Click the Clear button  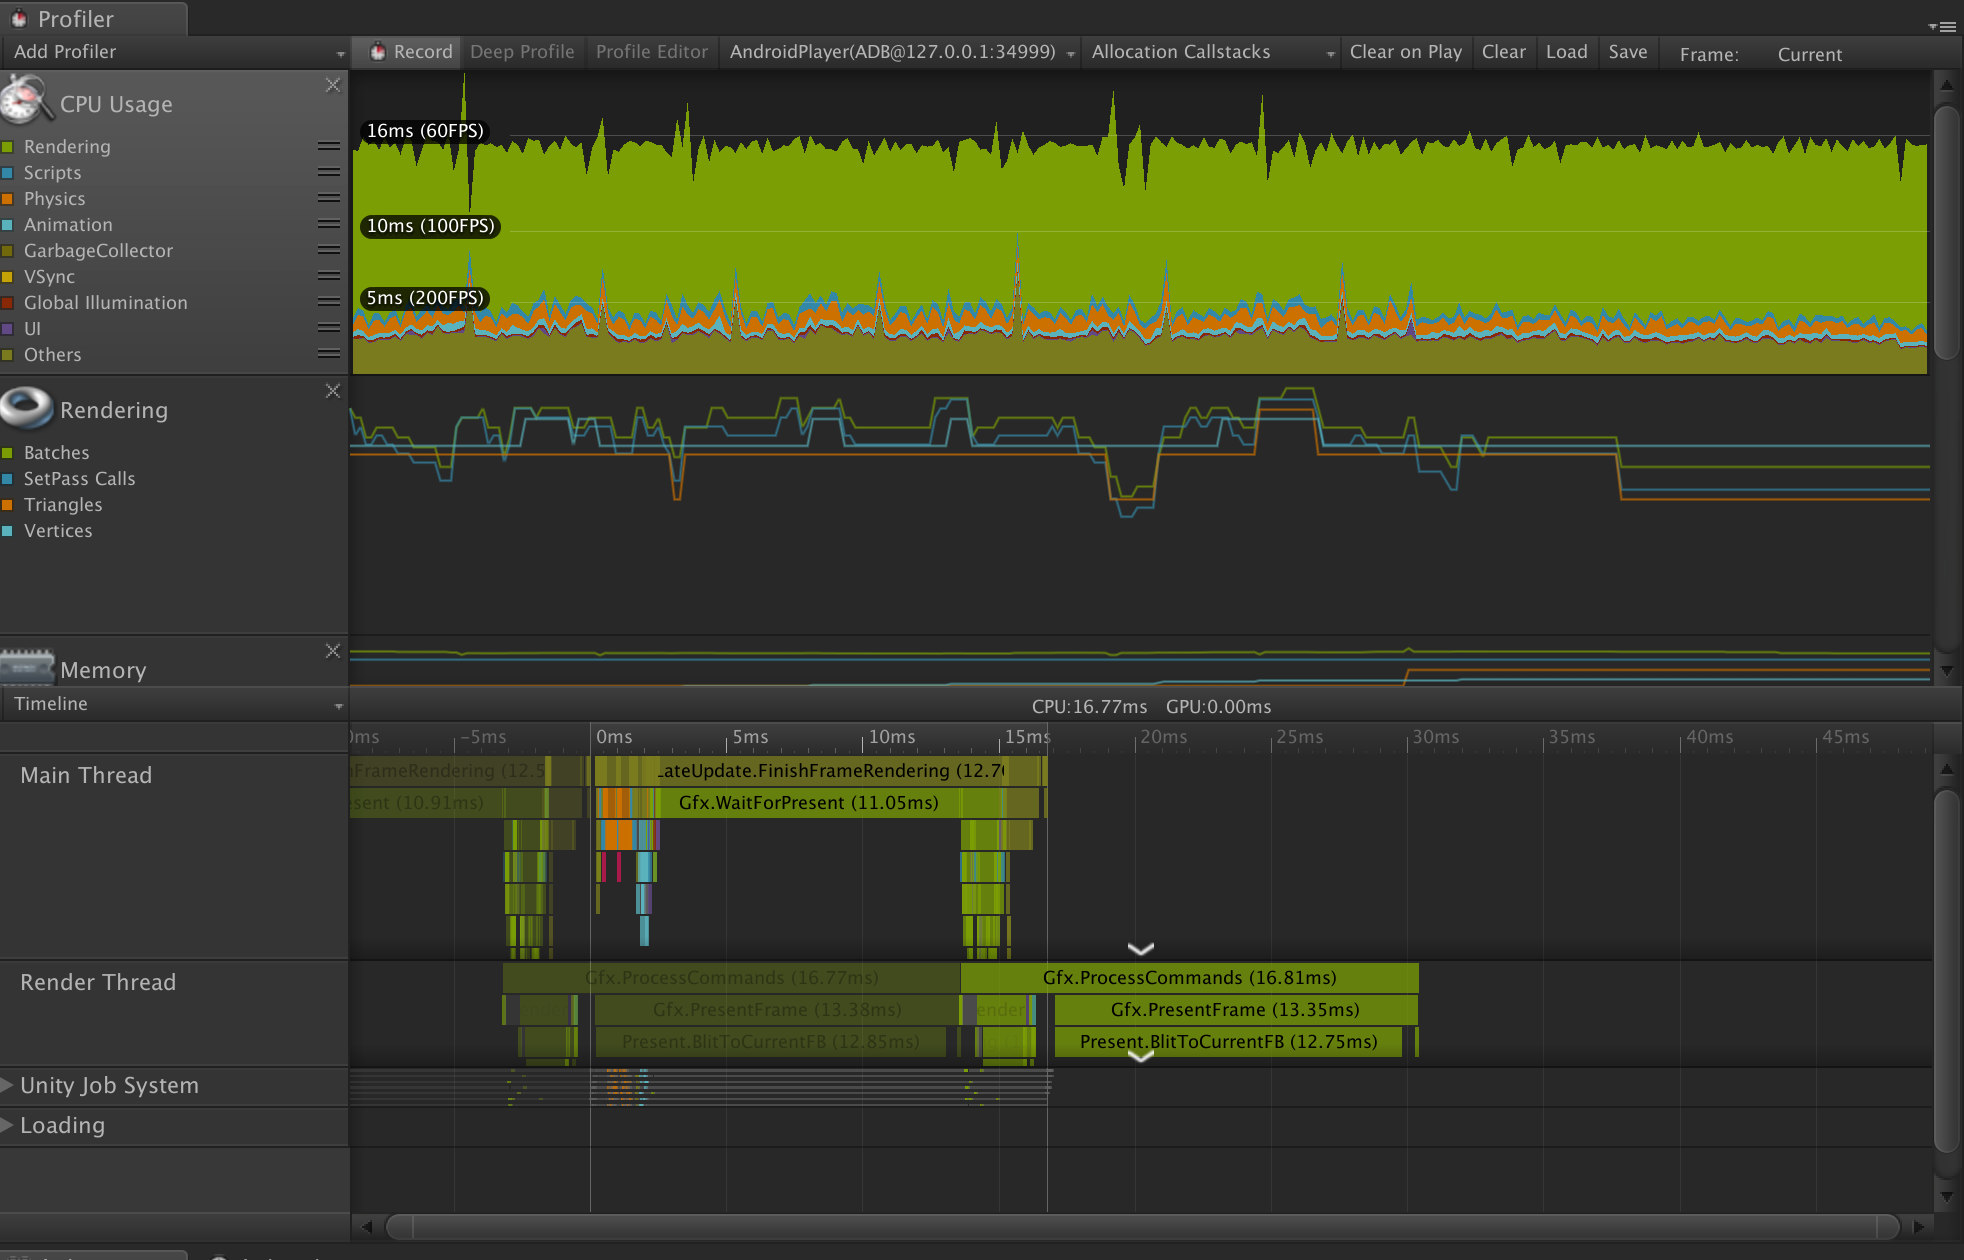click(1503, 52)
